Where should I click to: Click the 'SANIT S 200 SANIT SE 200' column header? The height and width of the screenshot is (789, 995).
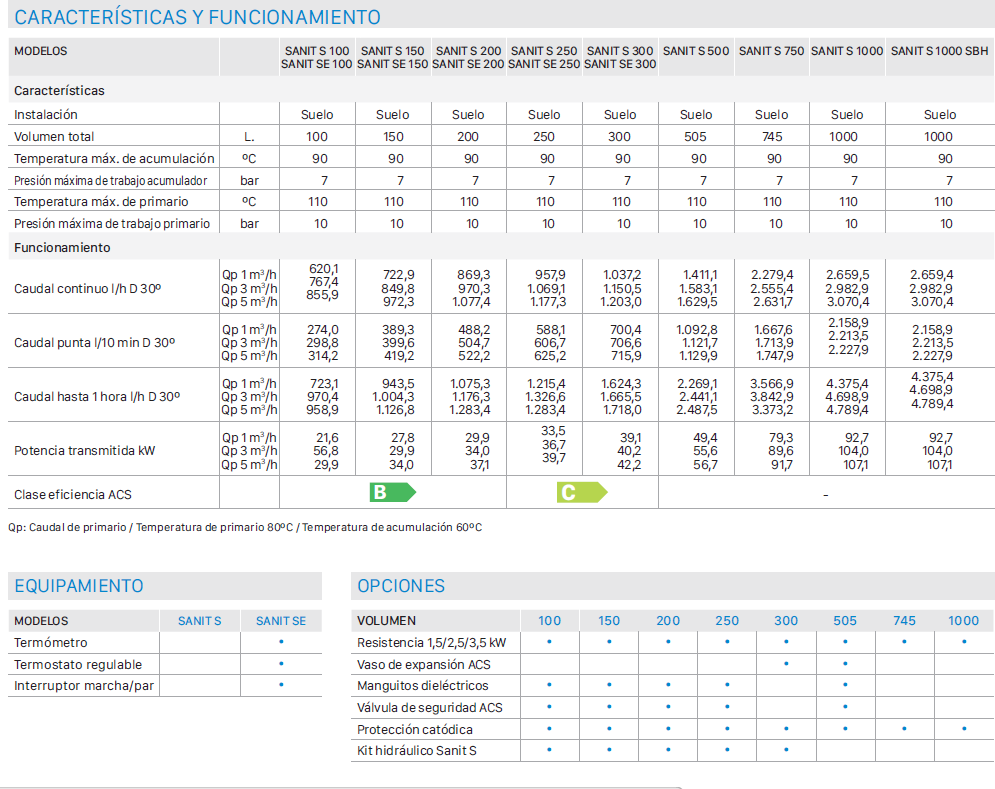pyautogui.click(x=468, y=57)
